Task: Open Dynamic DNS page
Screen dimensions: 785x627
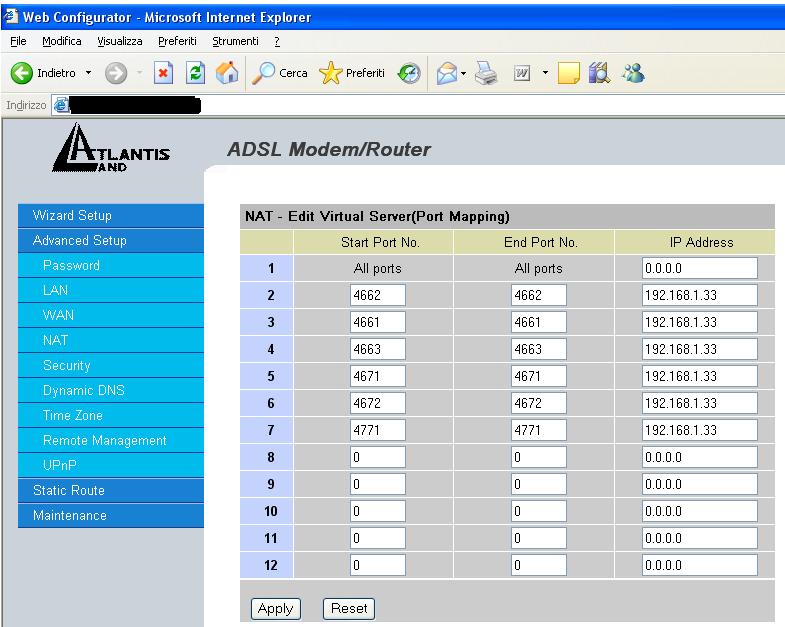Action: [111, 391]
